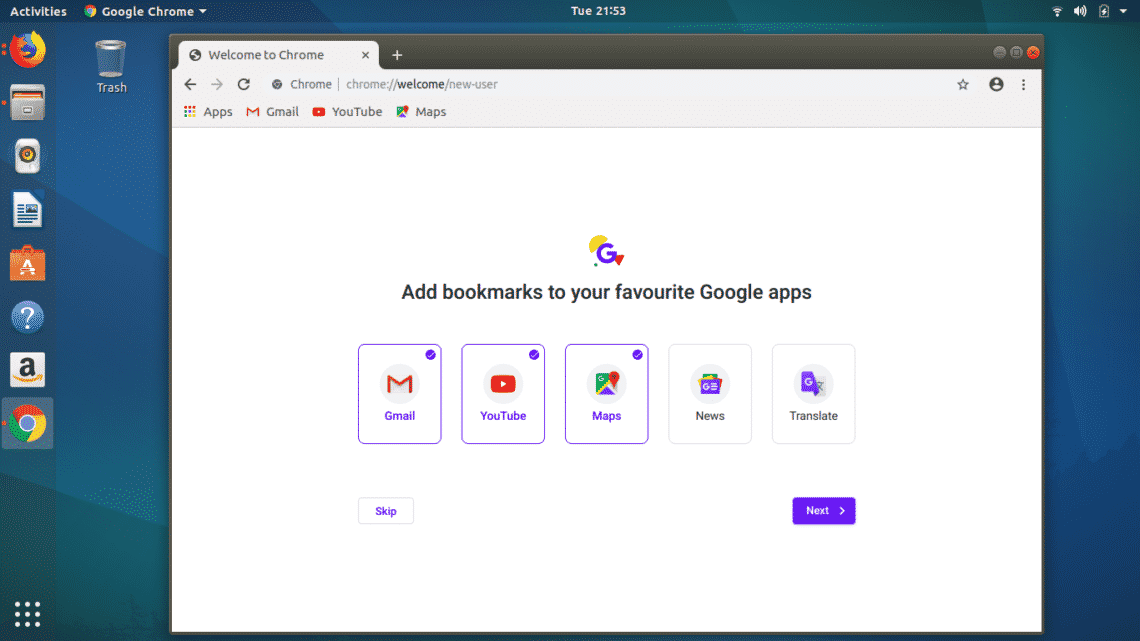Deselect the YouTube app card
This screenshot has height=641, width=1140.
click(x=503, y=394)
